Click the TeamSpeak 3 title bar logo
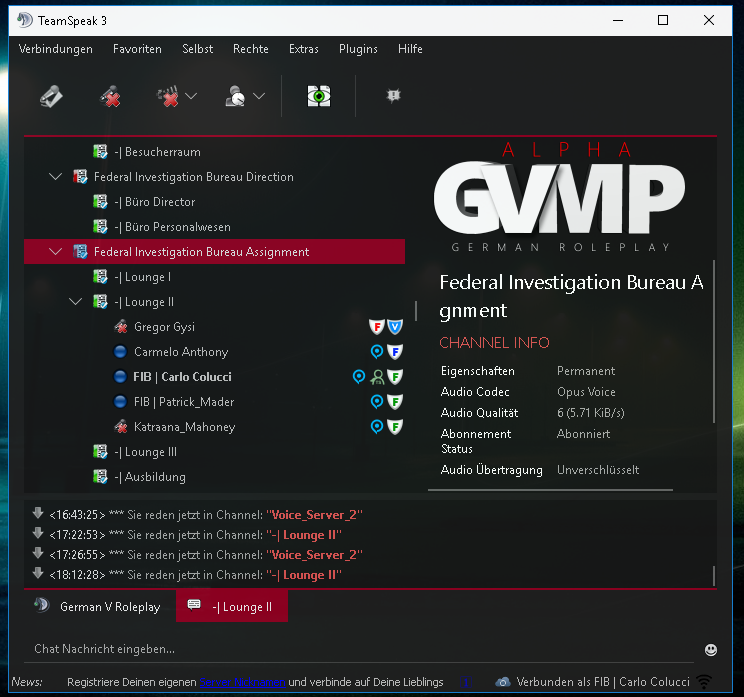Viewport: 744px width, 697px height. (25, 20)
